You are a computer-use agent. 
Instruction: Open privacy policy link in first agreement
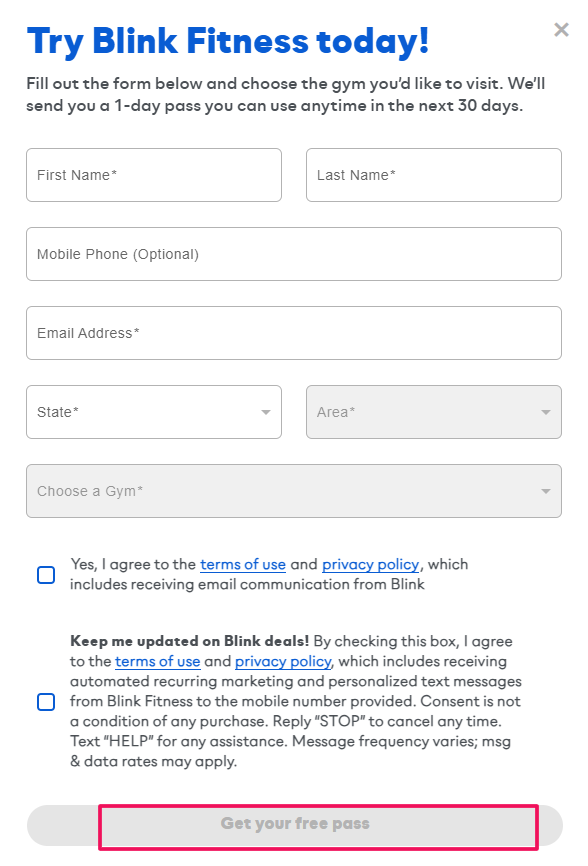[x=370, y=564]
